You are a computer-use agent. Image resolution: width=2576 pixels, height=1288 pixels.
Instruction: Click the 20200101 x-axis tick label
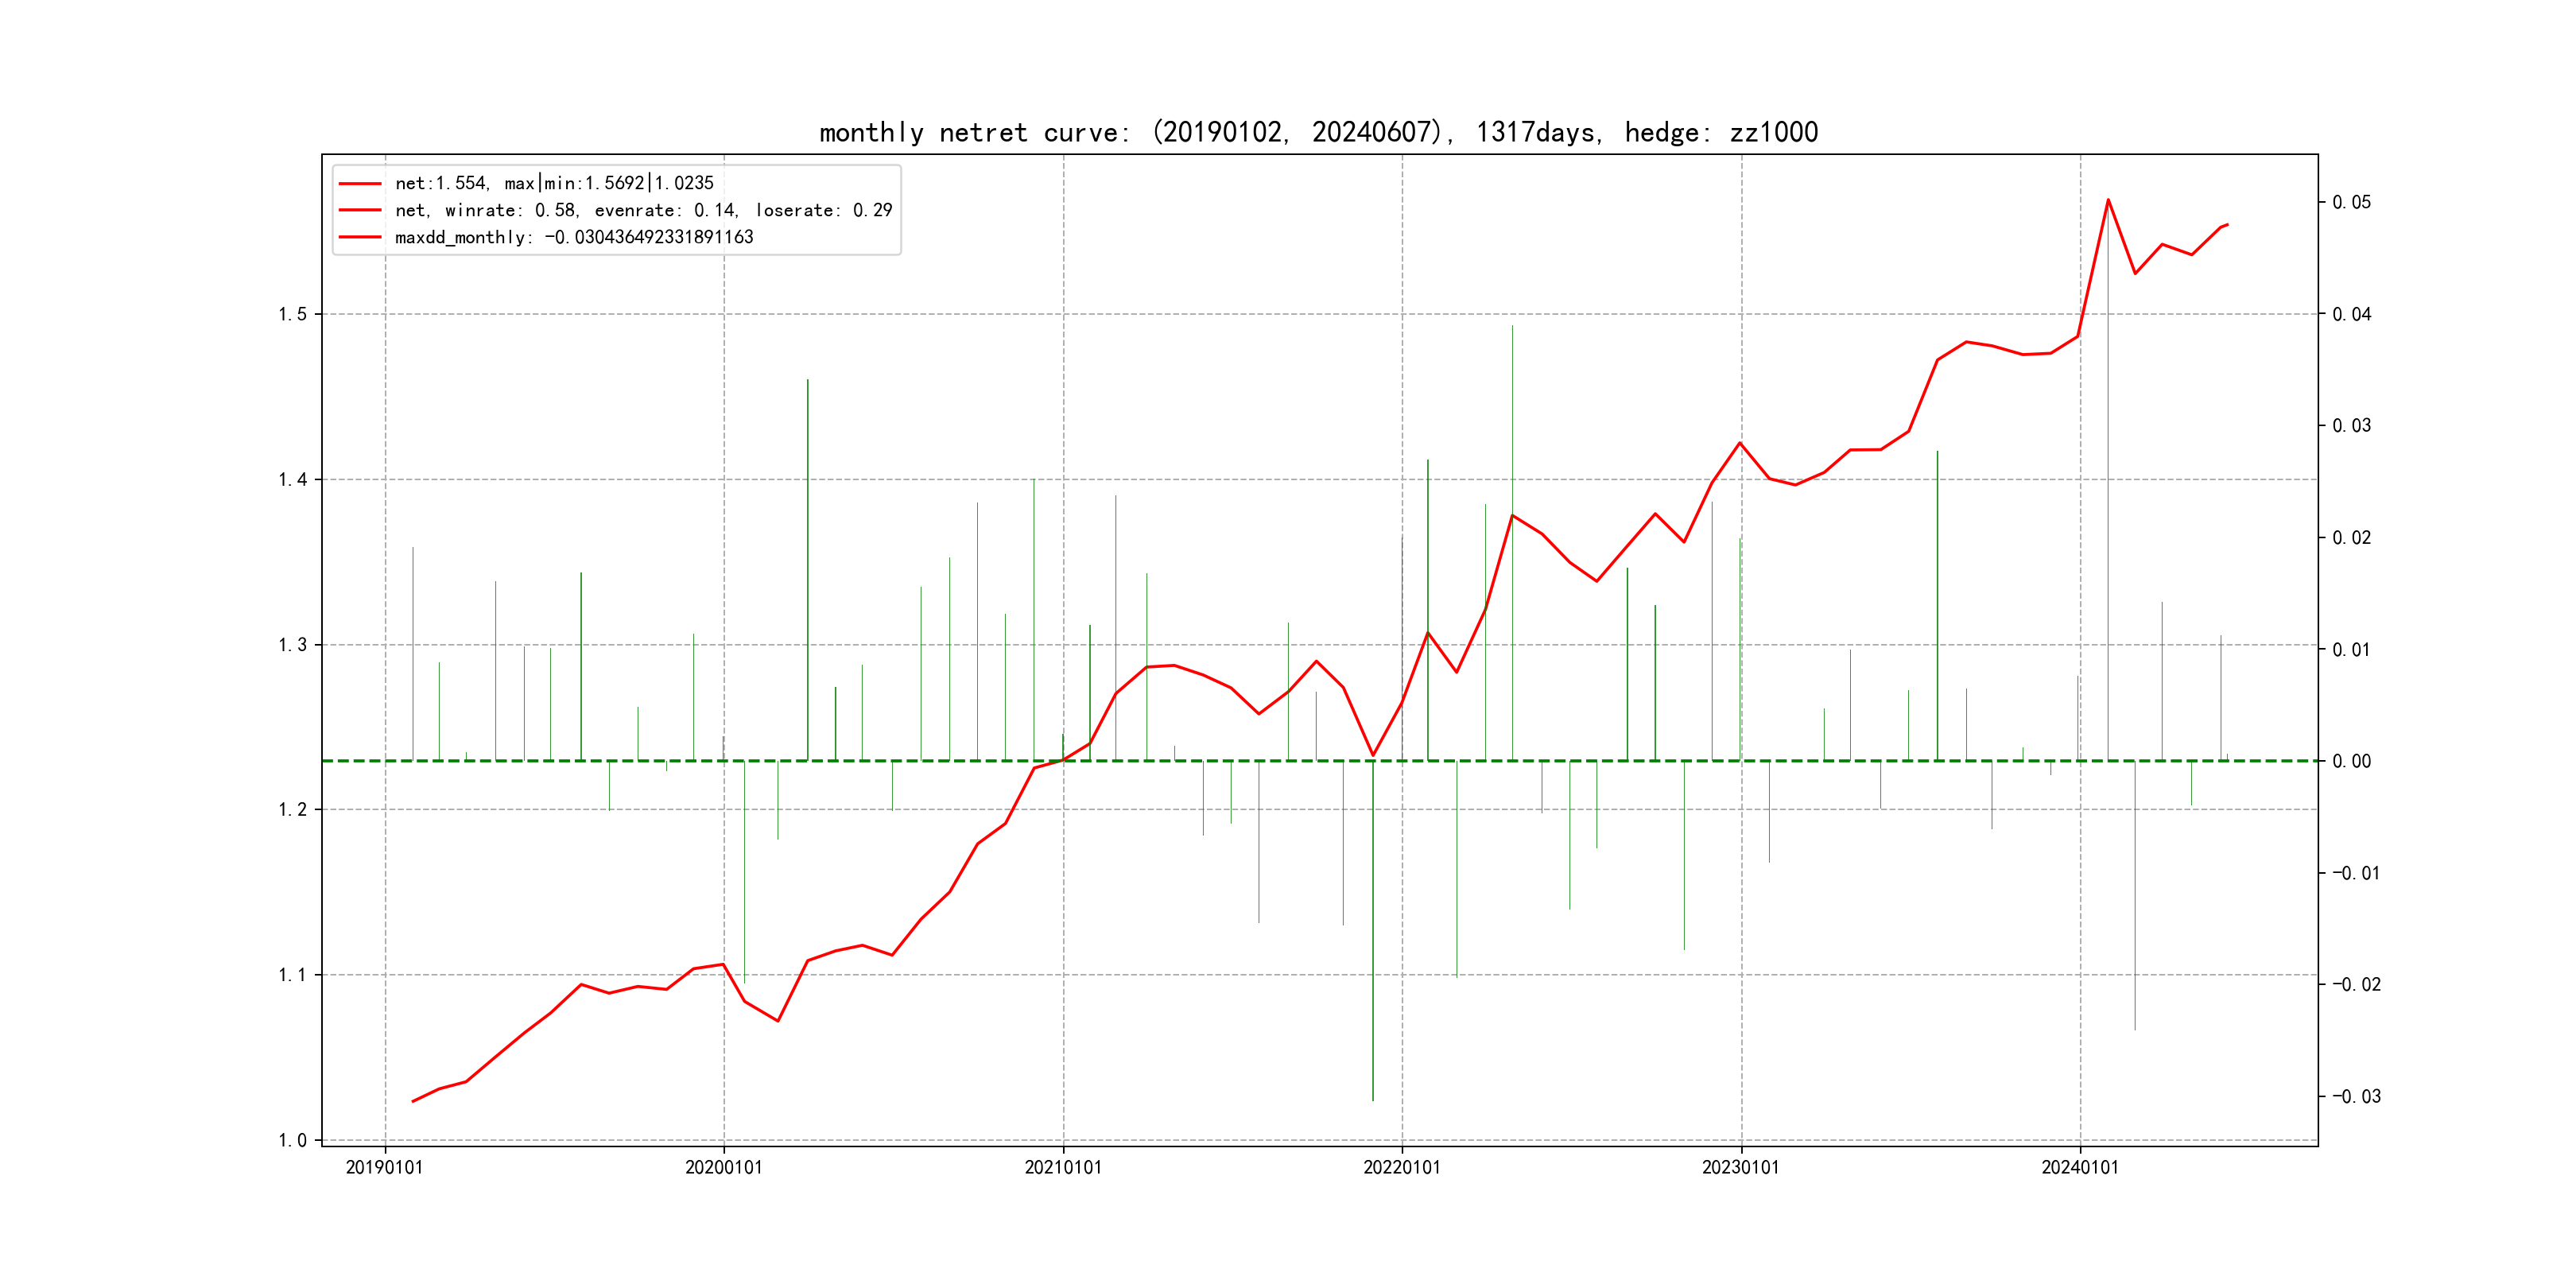tap(723, 1168)
